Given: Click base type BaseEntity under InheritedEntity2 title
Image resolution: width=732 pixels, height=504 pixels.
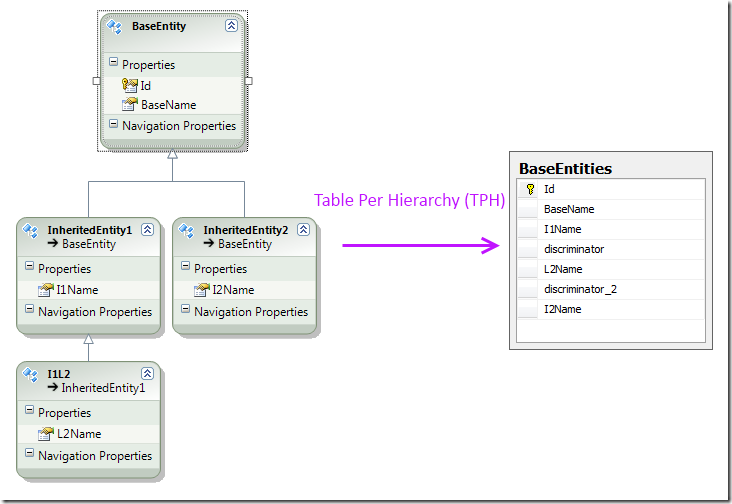Looking at the screenshot, I should (x=245, y=244).
